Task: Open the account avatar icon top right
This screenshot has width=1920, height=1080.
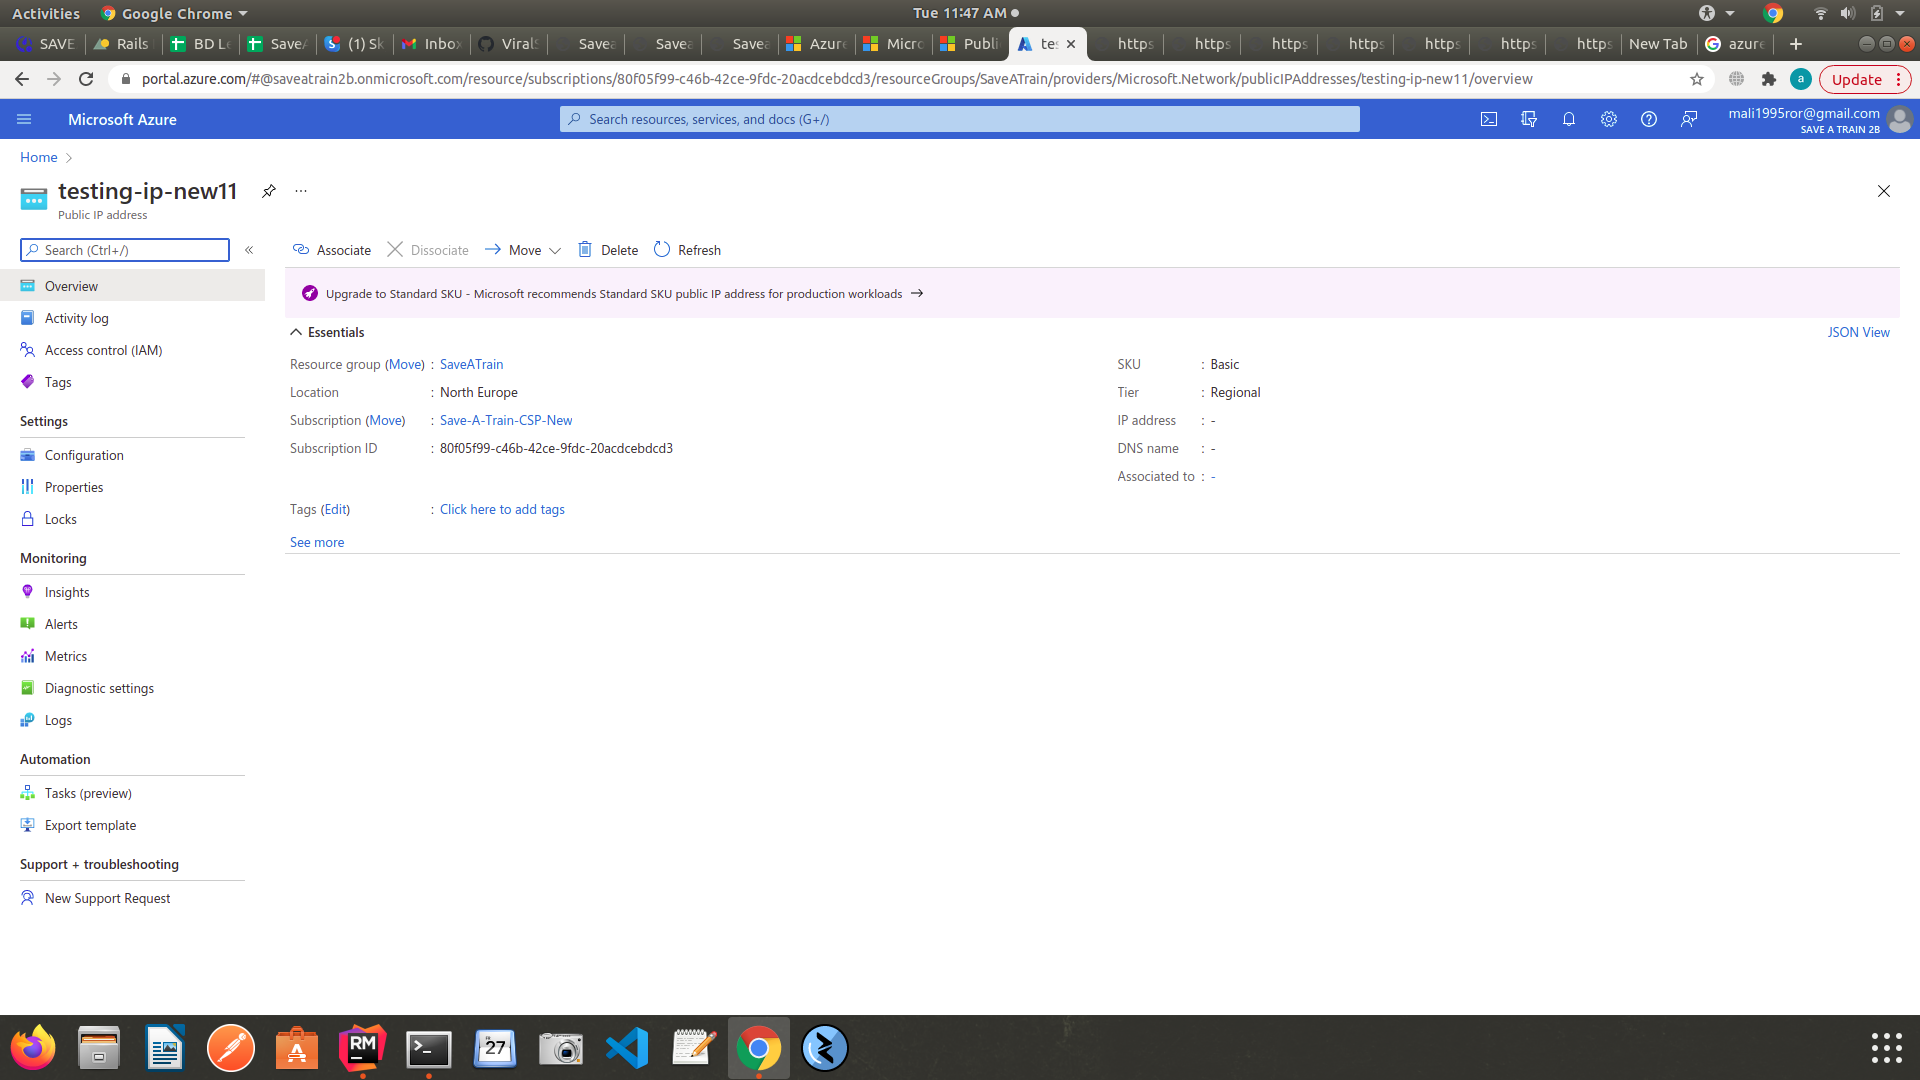Action: [x=1900, y=119]
